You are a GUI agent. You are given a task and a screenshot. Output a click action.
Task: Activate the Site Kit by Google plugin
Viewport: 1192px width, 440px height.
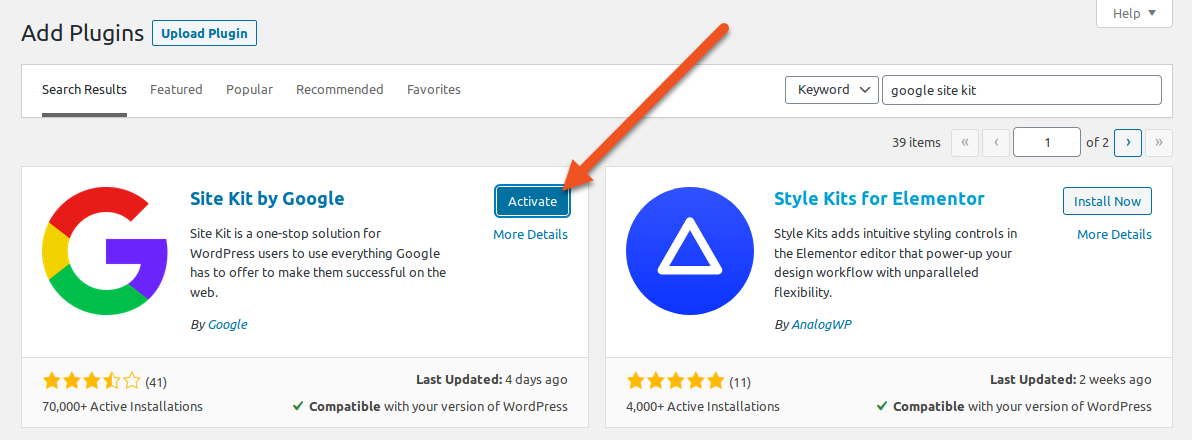(x=532, y=201)
